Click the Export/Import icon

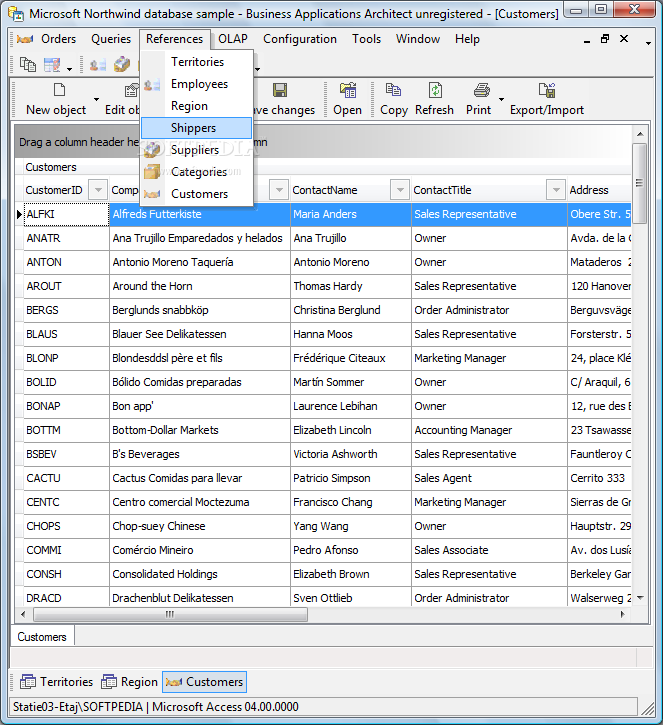[547, 90]
